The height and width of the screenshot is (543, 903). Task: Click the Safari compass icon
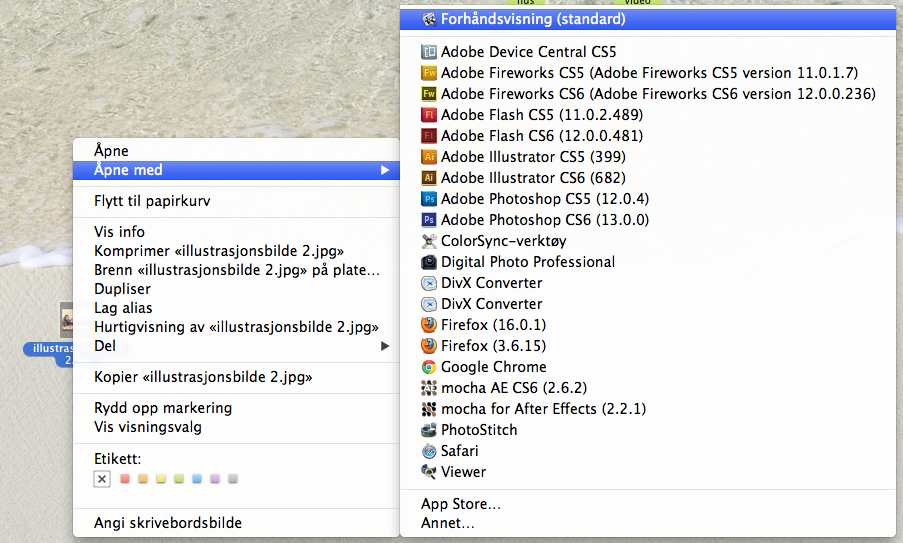(x=429, y=451)
